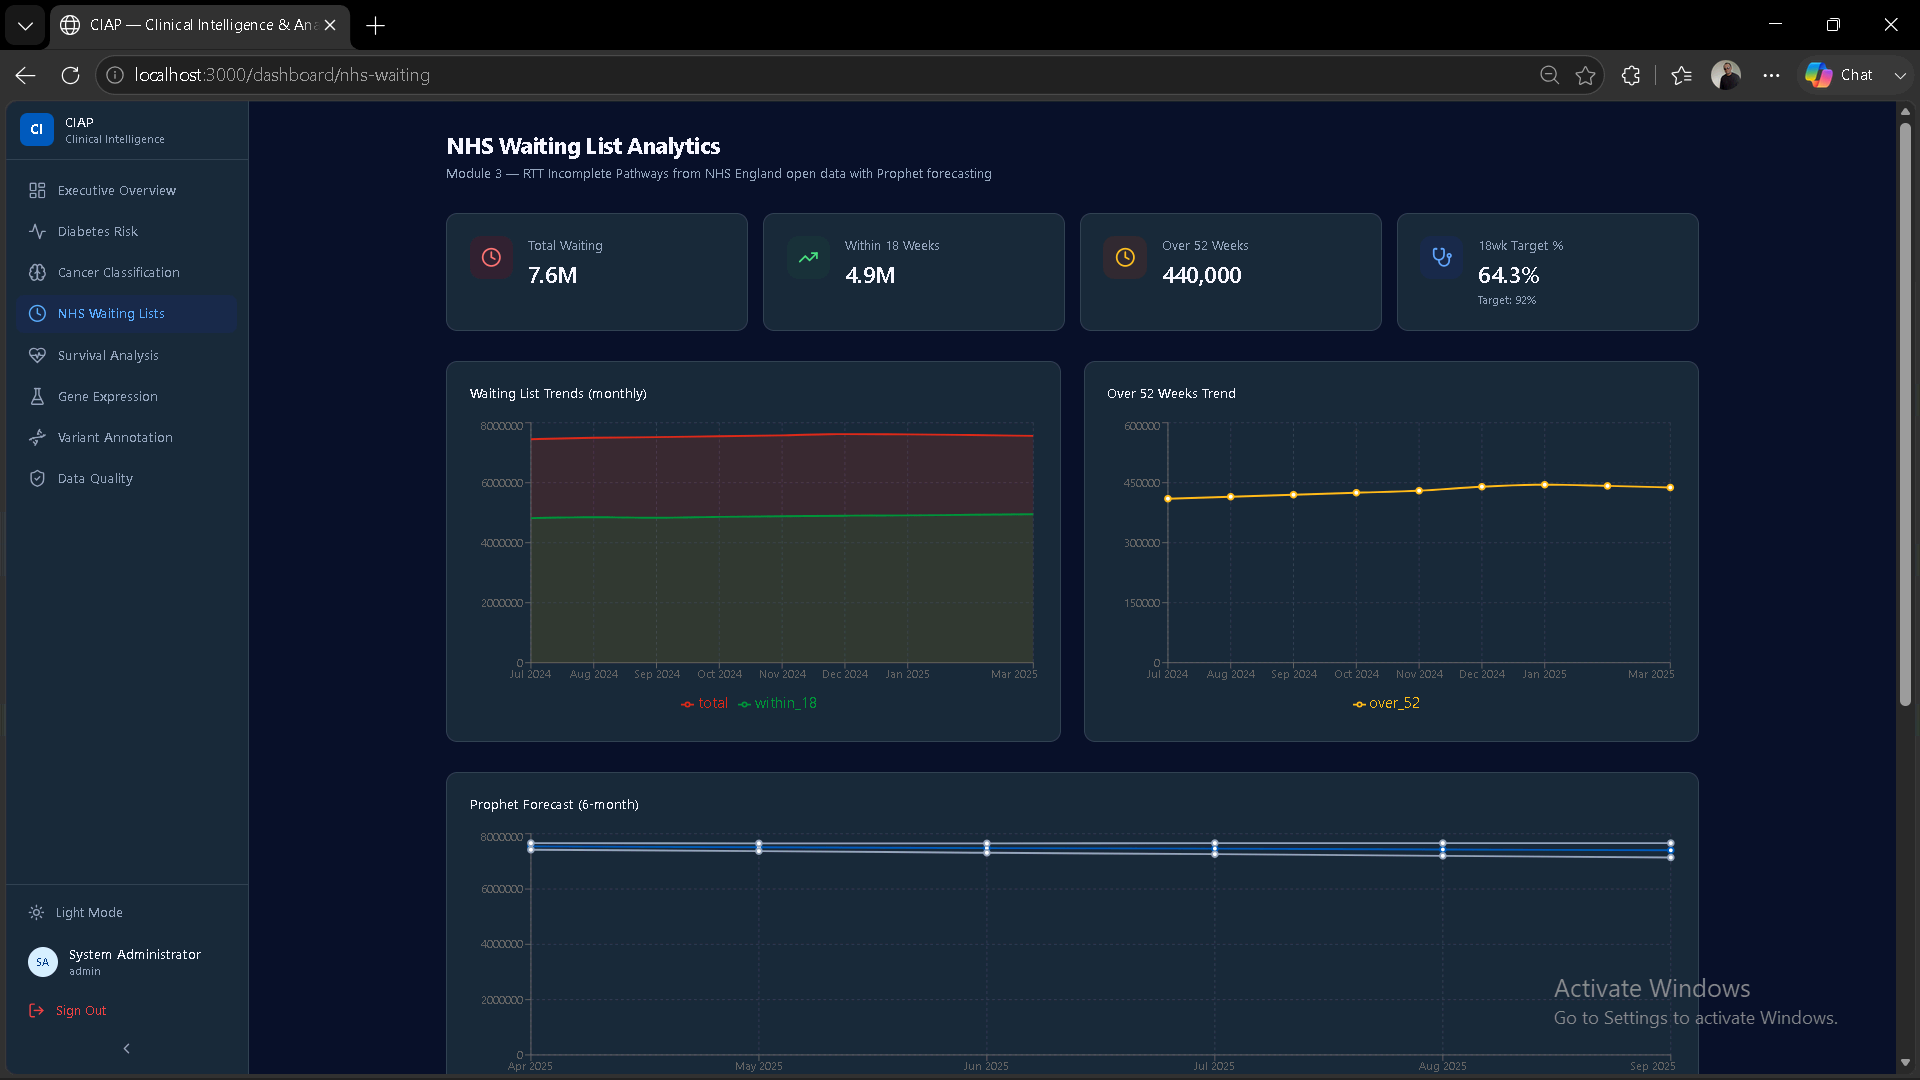Open the browser extensions icon

coord(1631,75)
